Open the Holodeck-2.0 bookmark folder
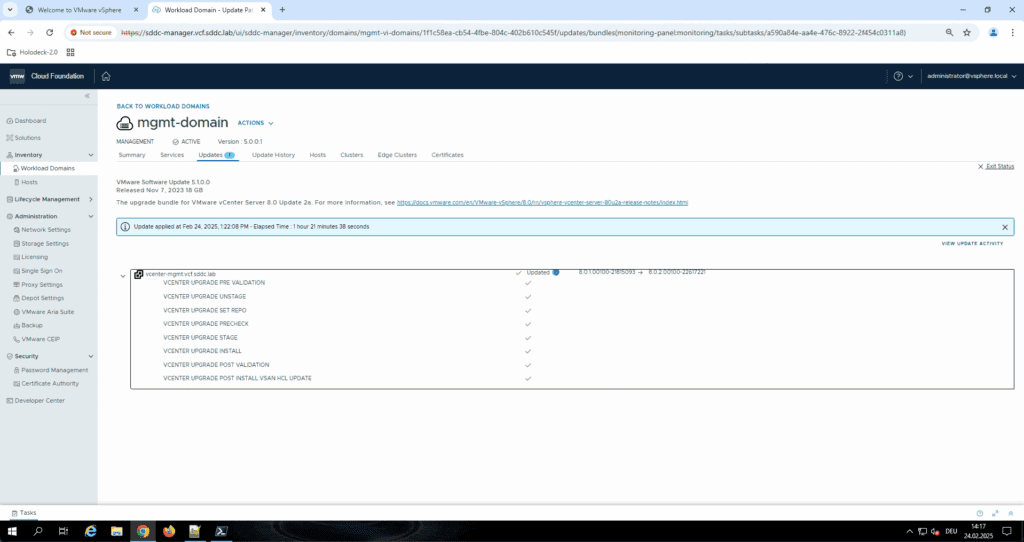This screenshot has height=542, width=1024. [x=32, y=52]
